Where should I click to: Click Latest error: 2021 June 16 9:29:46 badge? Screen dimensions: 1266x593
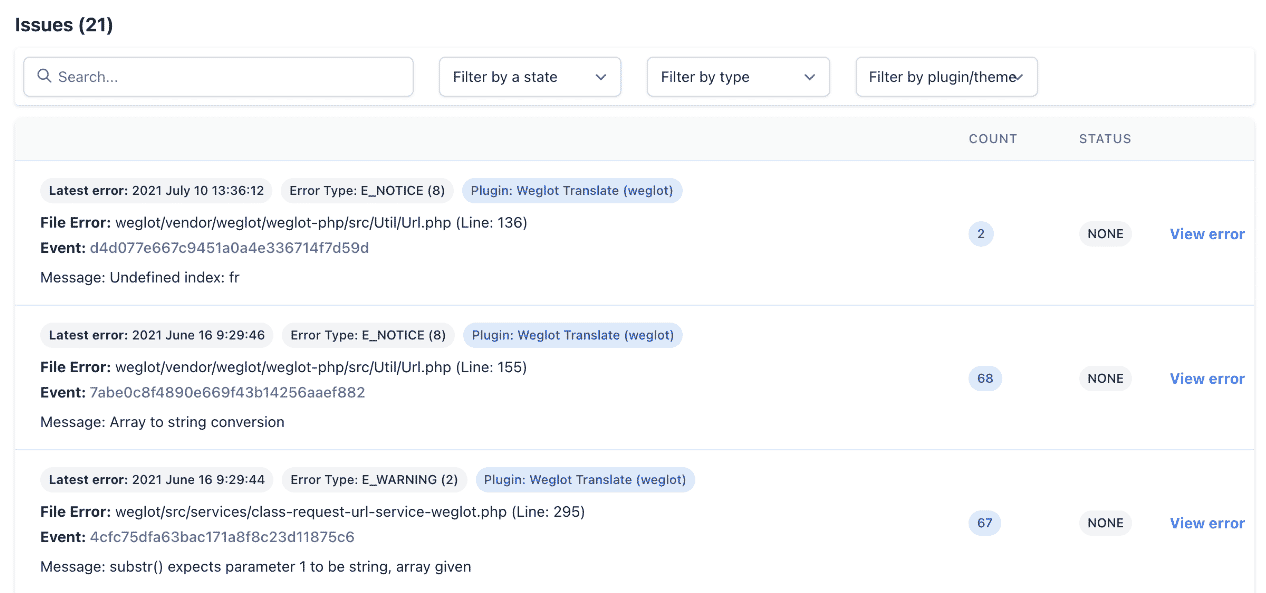157,335
